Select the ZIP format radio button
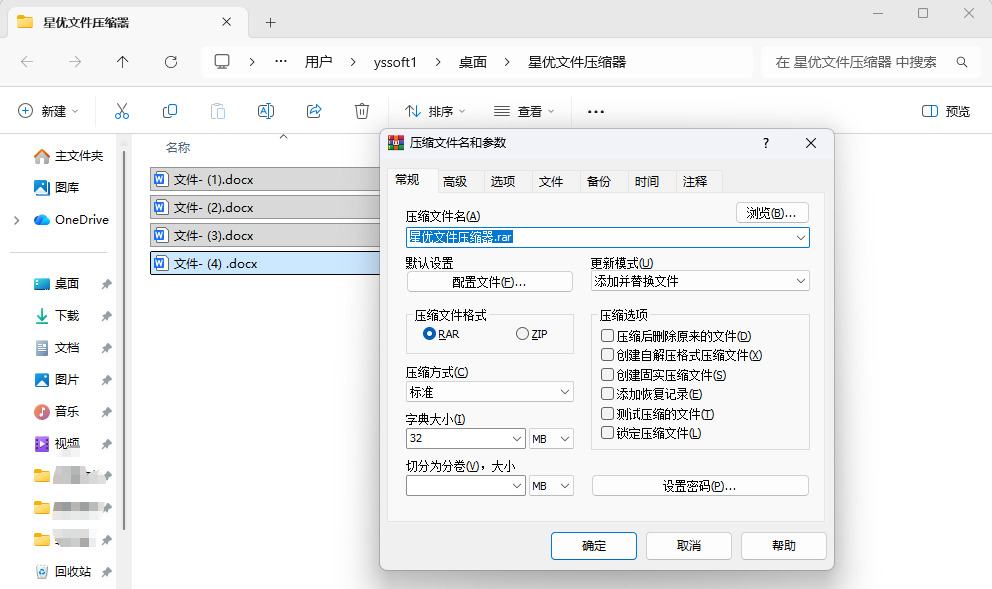The height and width of the screenshot is (589, 992). click(x=522, y=333)
